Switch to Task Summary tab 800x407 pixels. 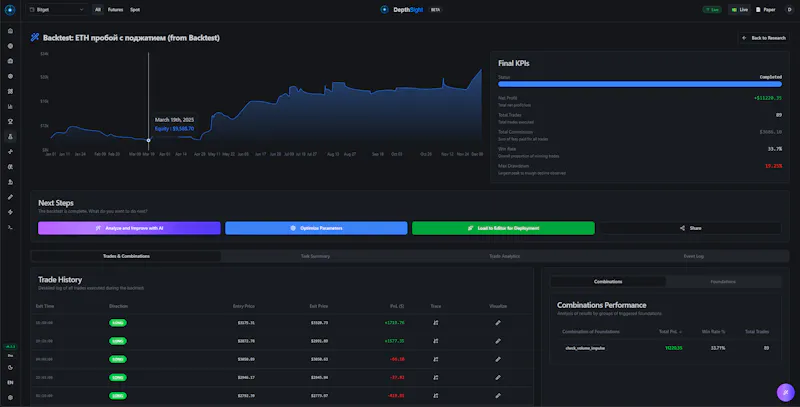coord(315,256)
